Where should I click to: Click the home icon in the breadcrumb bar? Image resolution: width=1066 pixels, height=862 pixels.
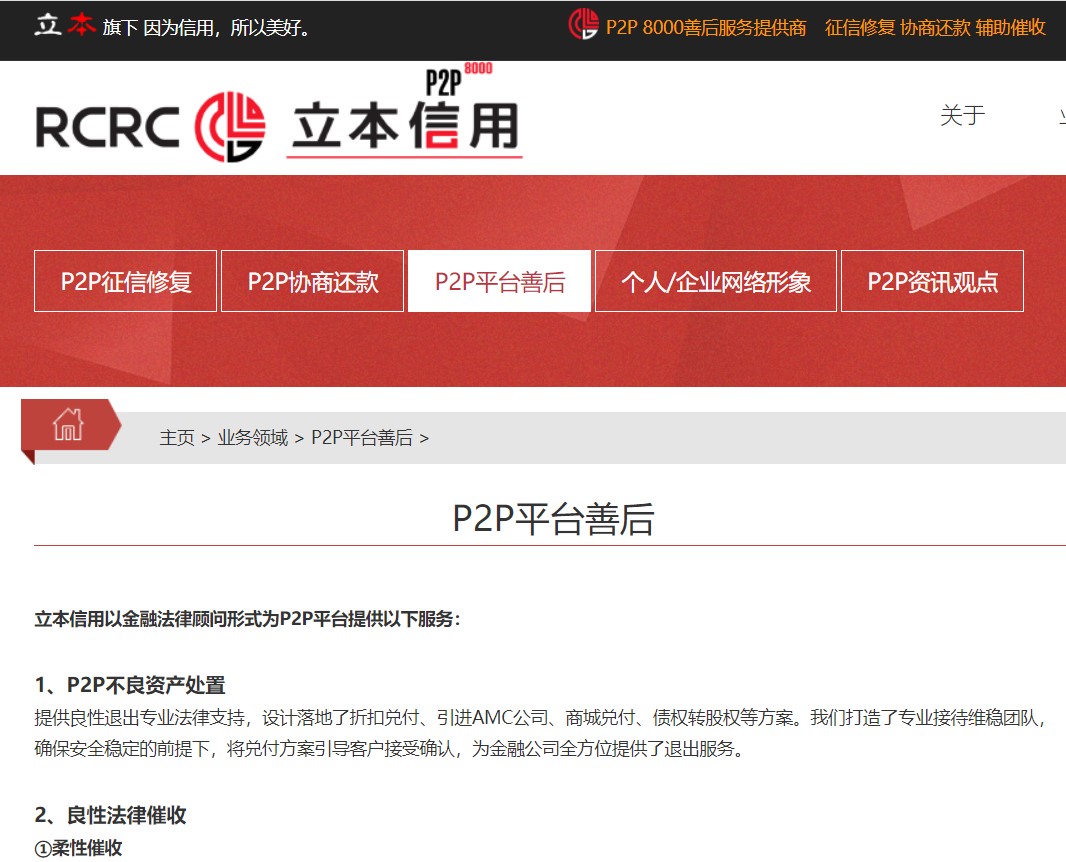[68, 425]
